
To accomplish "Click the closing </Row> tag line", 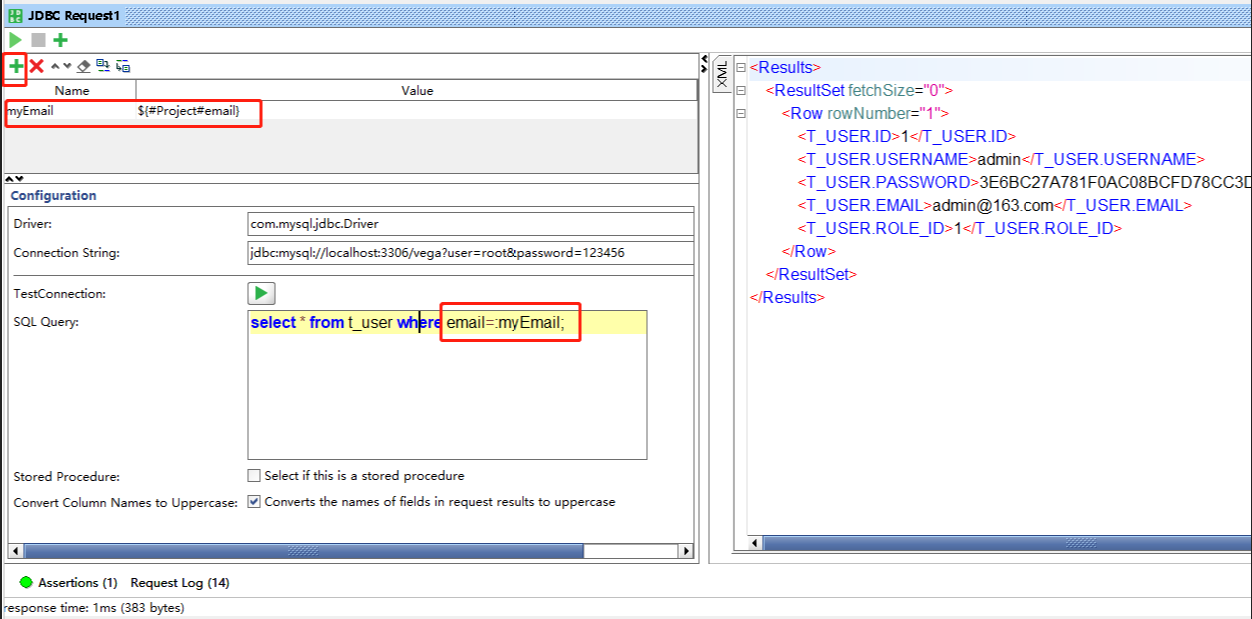I will (809, 251).
